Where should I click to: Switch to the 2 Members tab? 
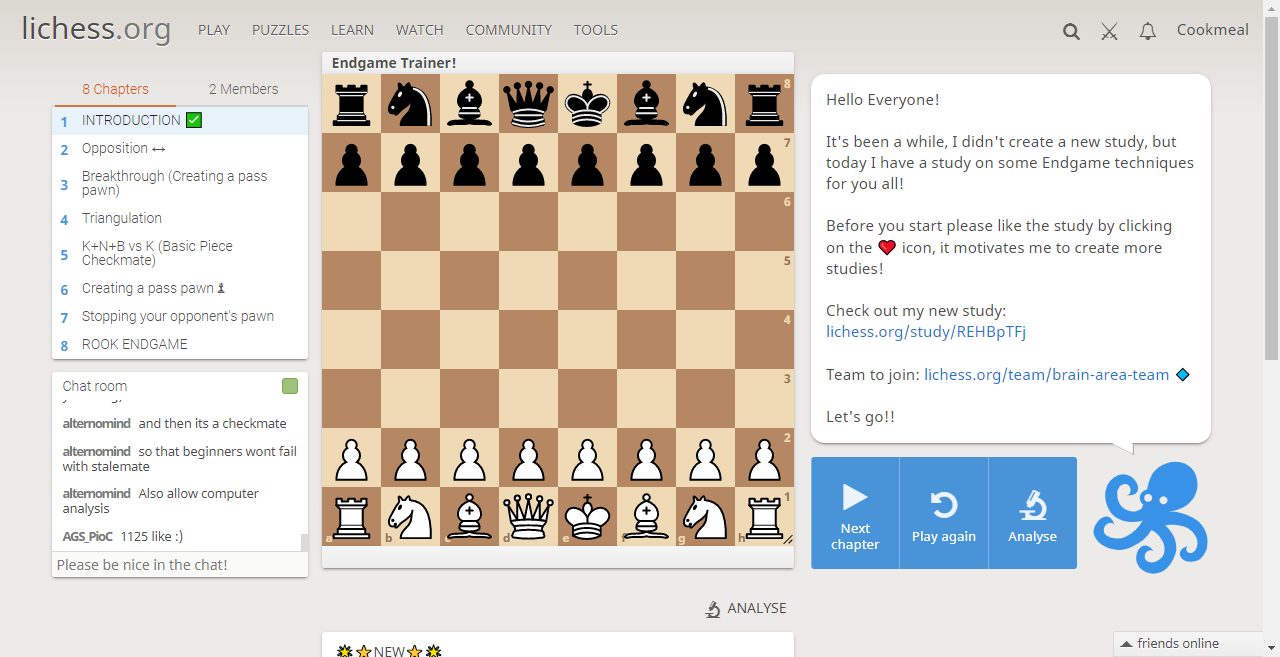pos(243,89)
